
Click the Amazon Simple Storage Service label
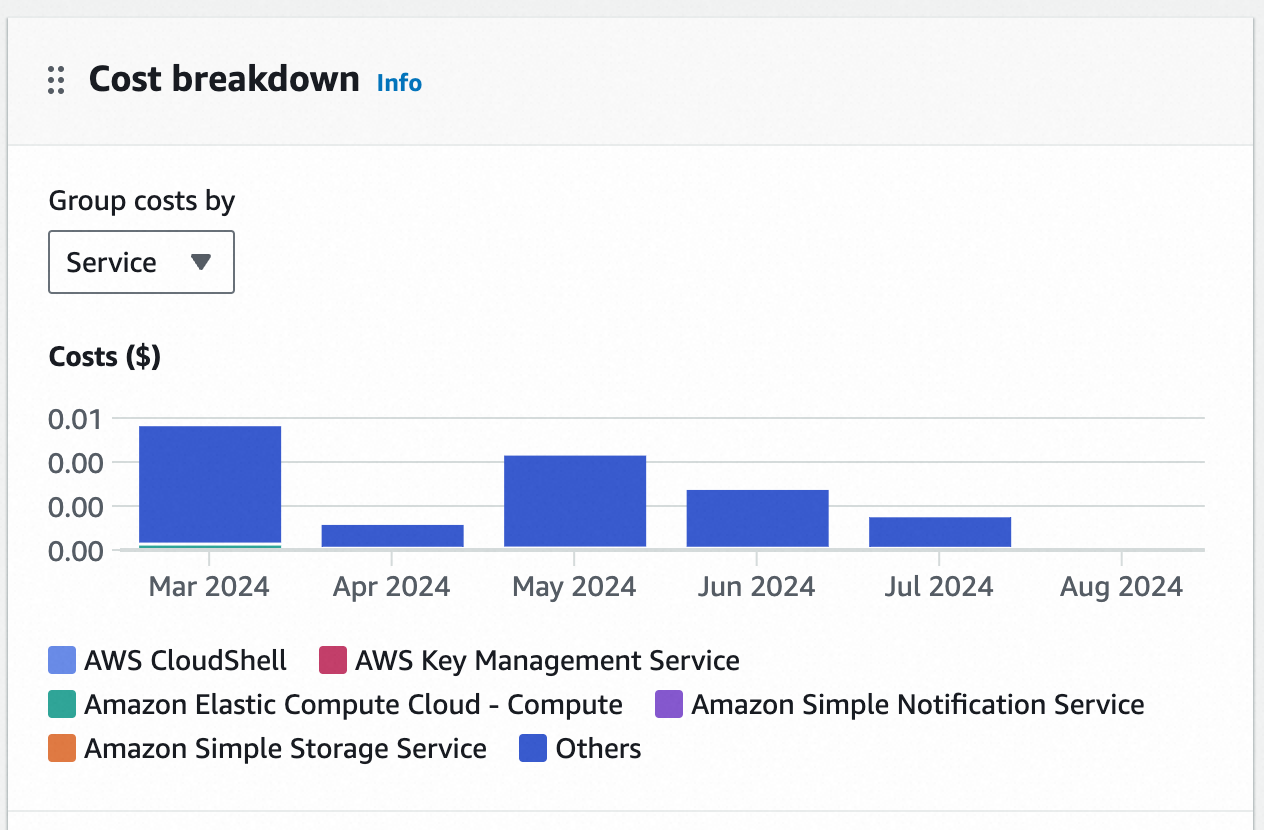(285, 749)
